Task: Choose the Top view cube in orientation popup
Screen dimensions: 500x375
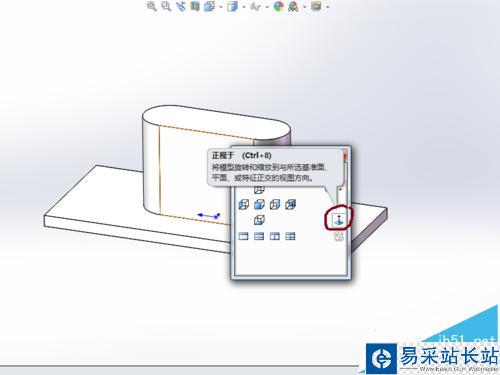Action: [259, 190]
